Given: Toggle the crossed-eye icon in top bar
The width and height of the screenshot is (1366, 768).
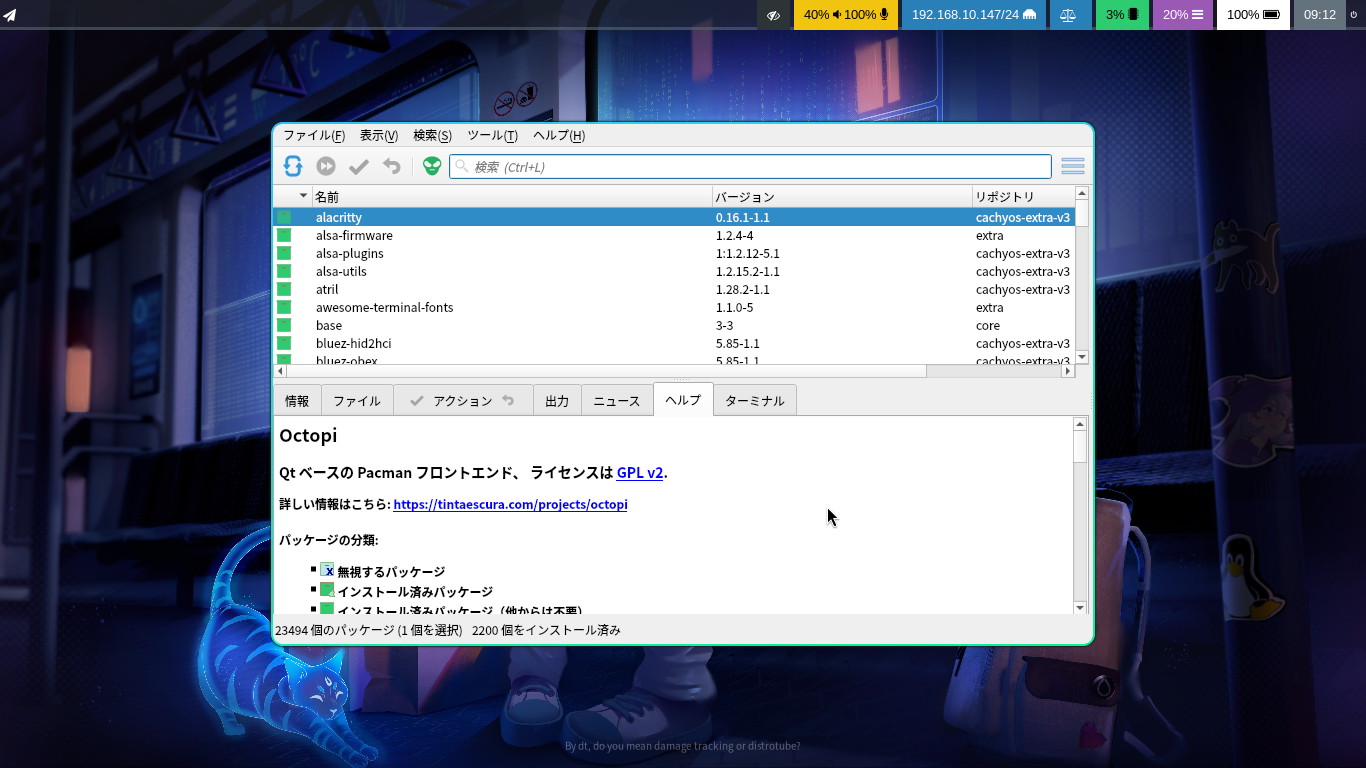Looking at the screenshot, I should [x=773, y=15].
